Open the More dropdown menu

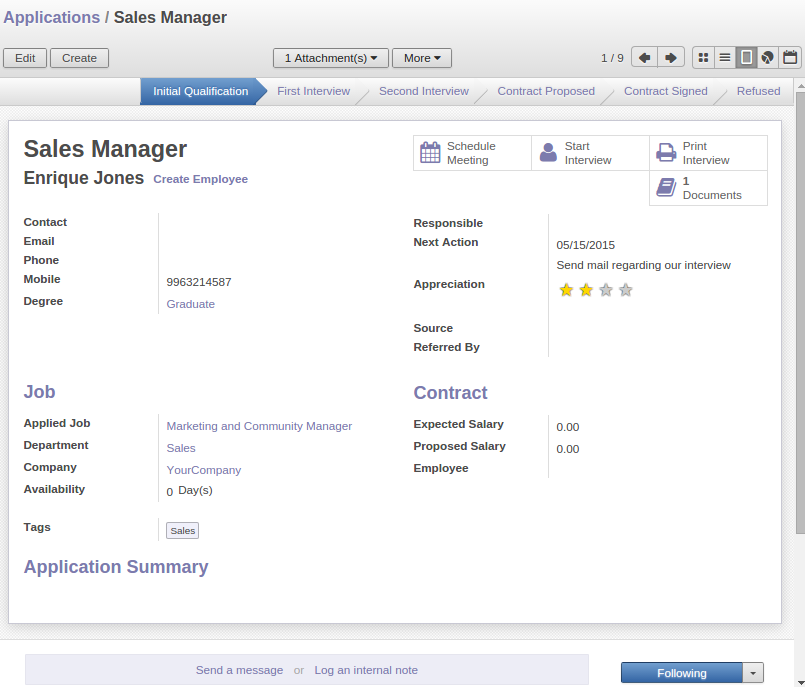422,58
